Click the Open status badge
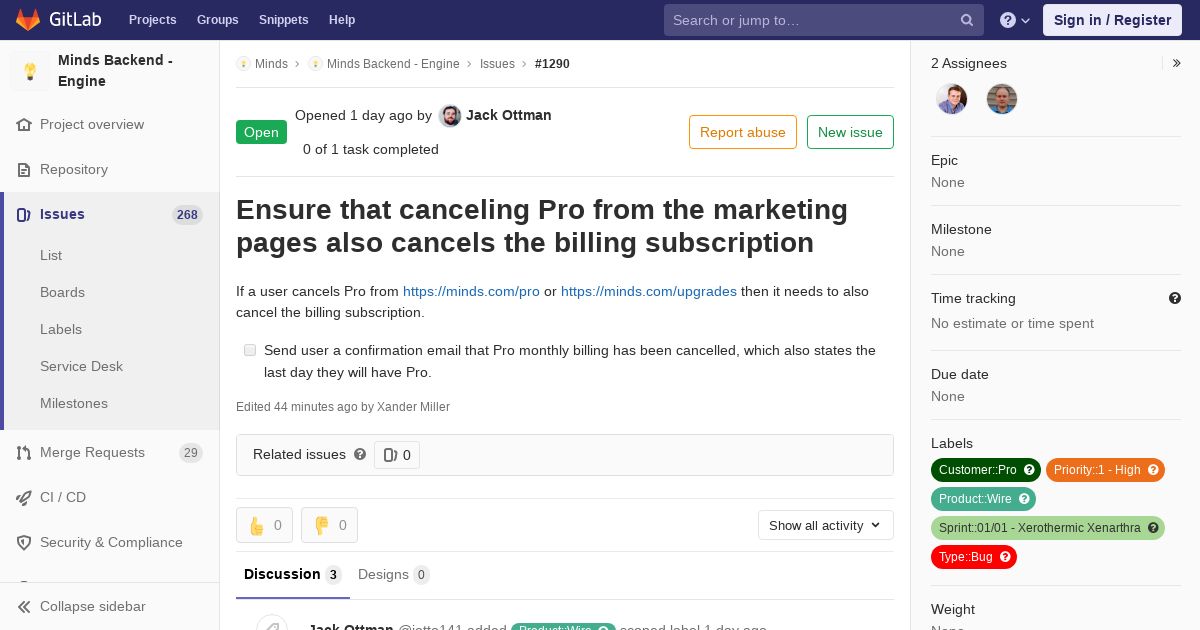 (261, 132)
